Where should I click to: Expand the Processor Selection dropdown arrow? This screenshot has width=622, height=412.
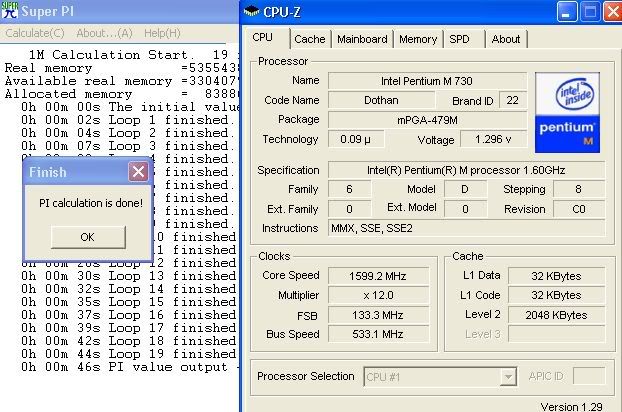pos(508,377)
